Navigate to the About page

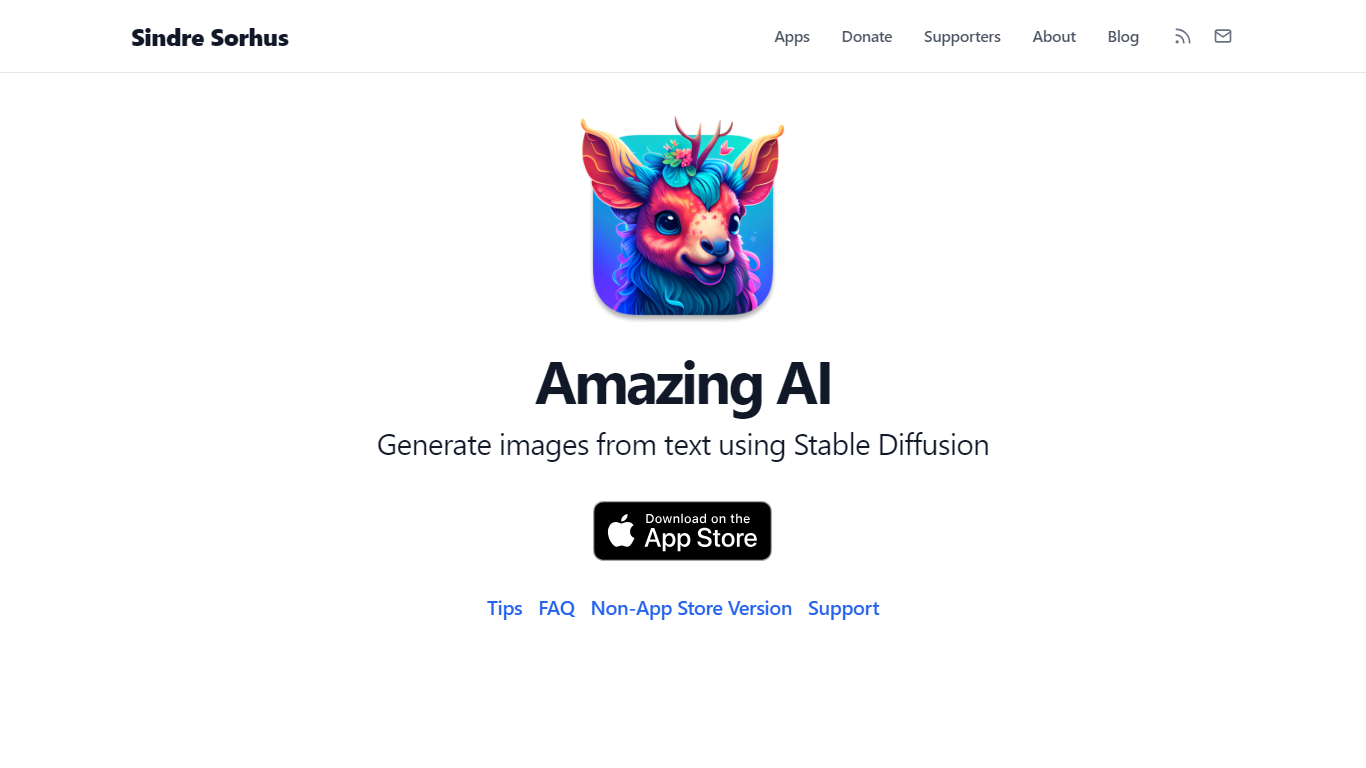[x=1054, y=37]
